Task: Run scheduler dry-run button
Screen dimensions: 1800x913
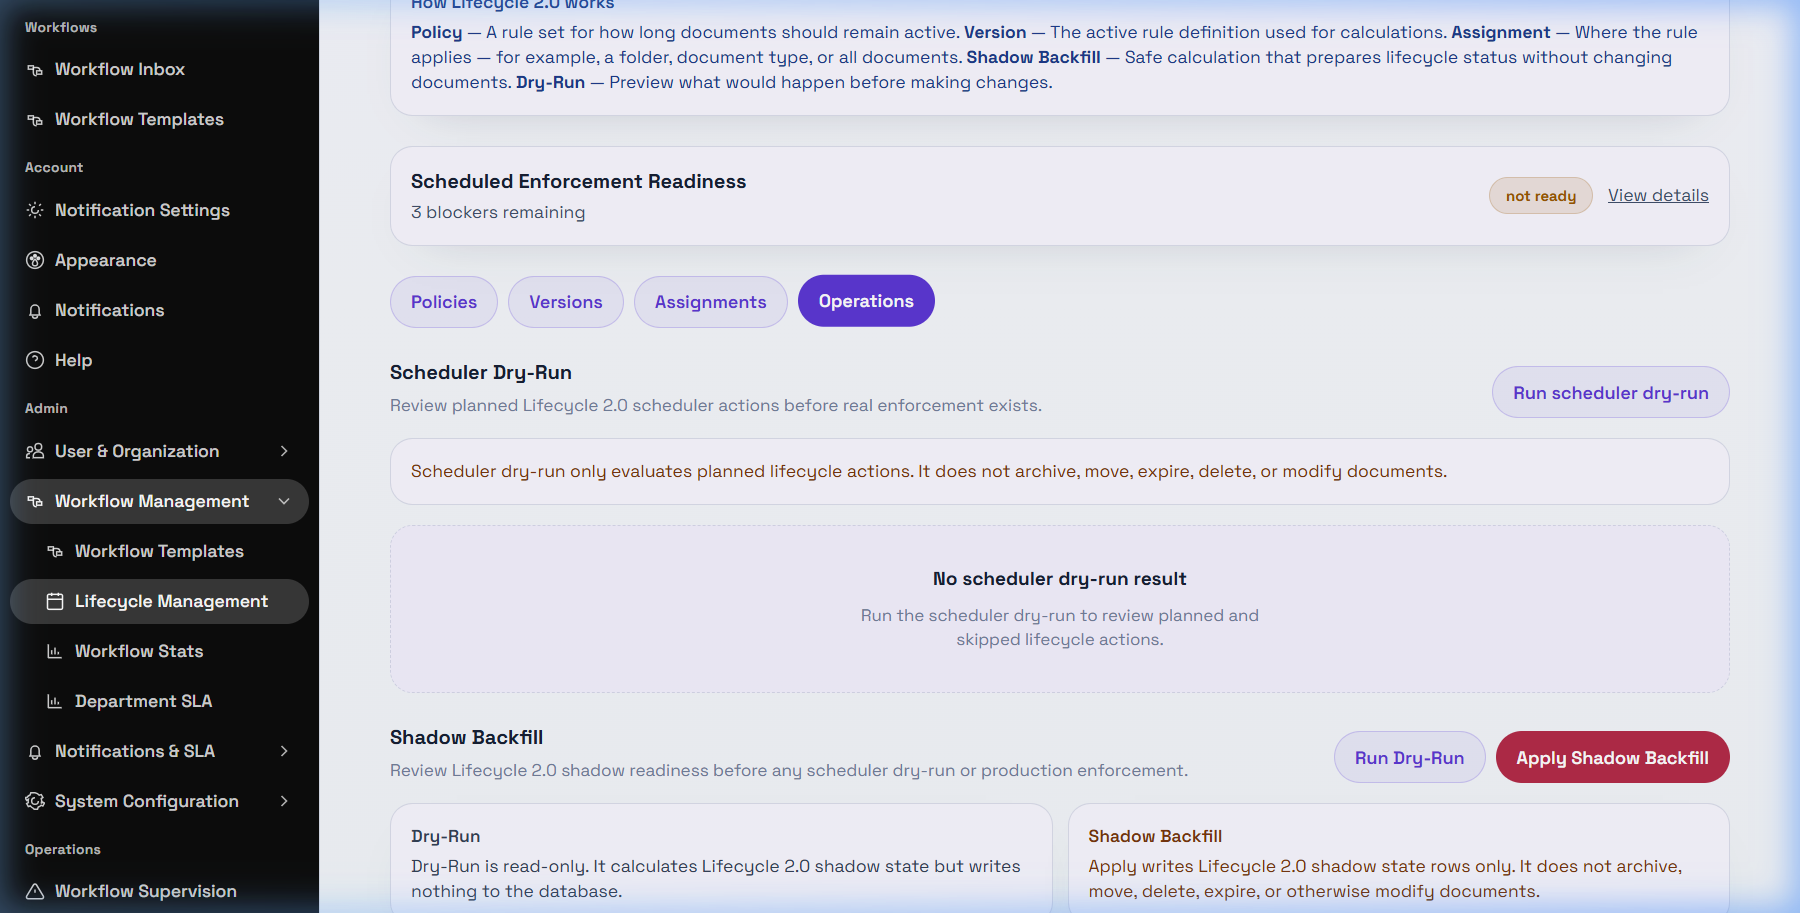Action: click(x=1611, y=392)
